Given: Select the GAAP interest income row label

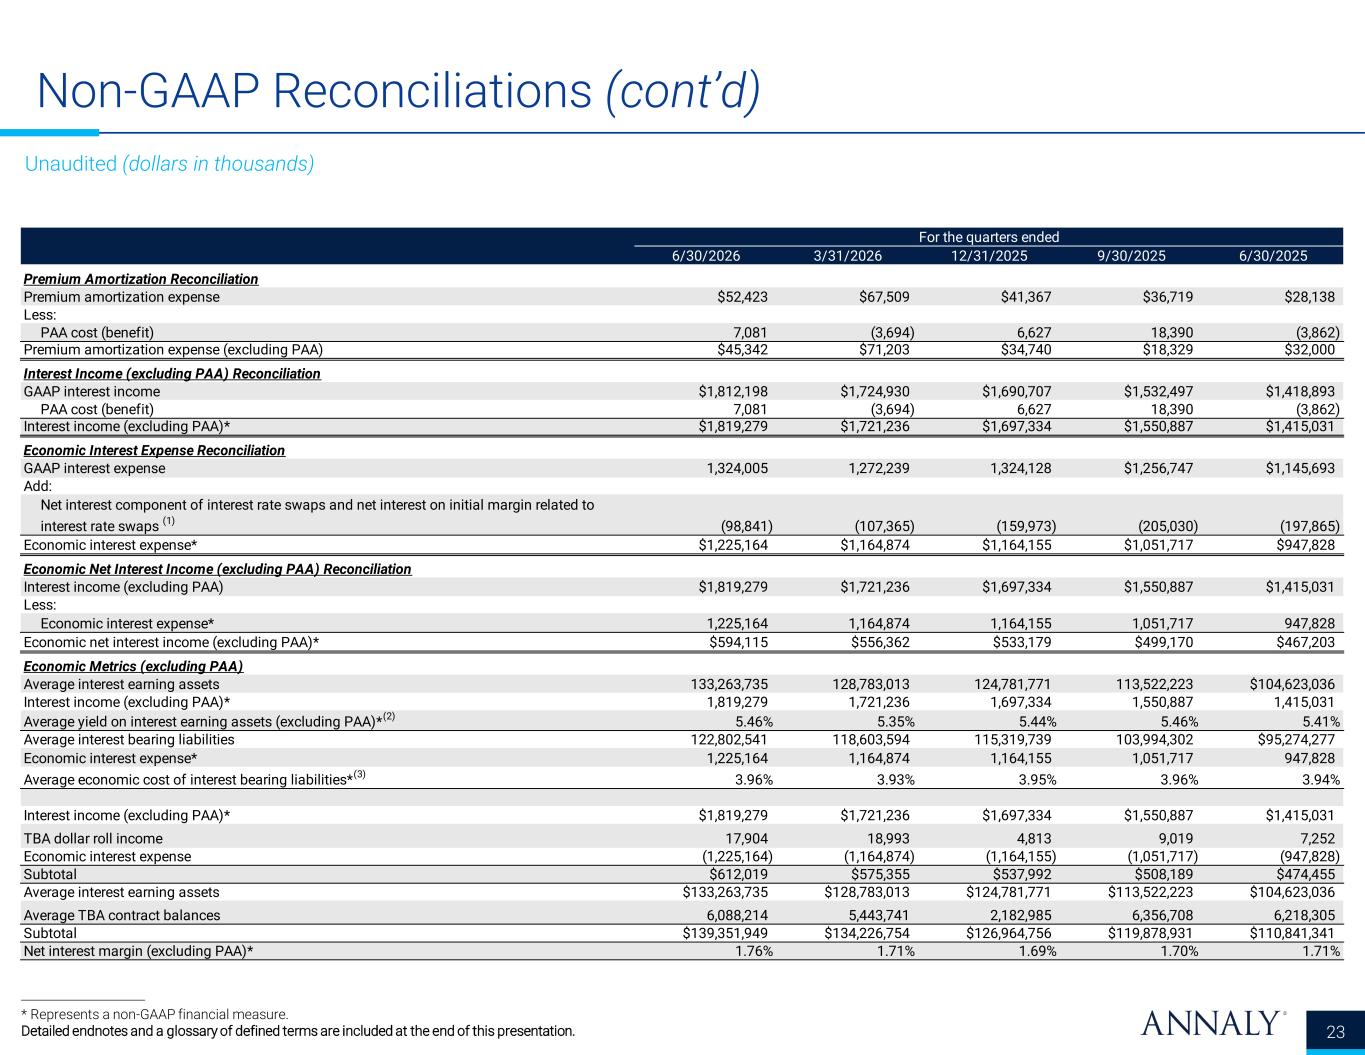Looking at the screenshot, I should (91, 392).
